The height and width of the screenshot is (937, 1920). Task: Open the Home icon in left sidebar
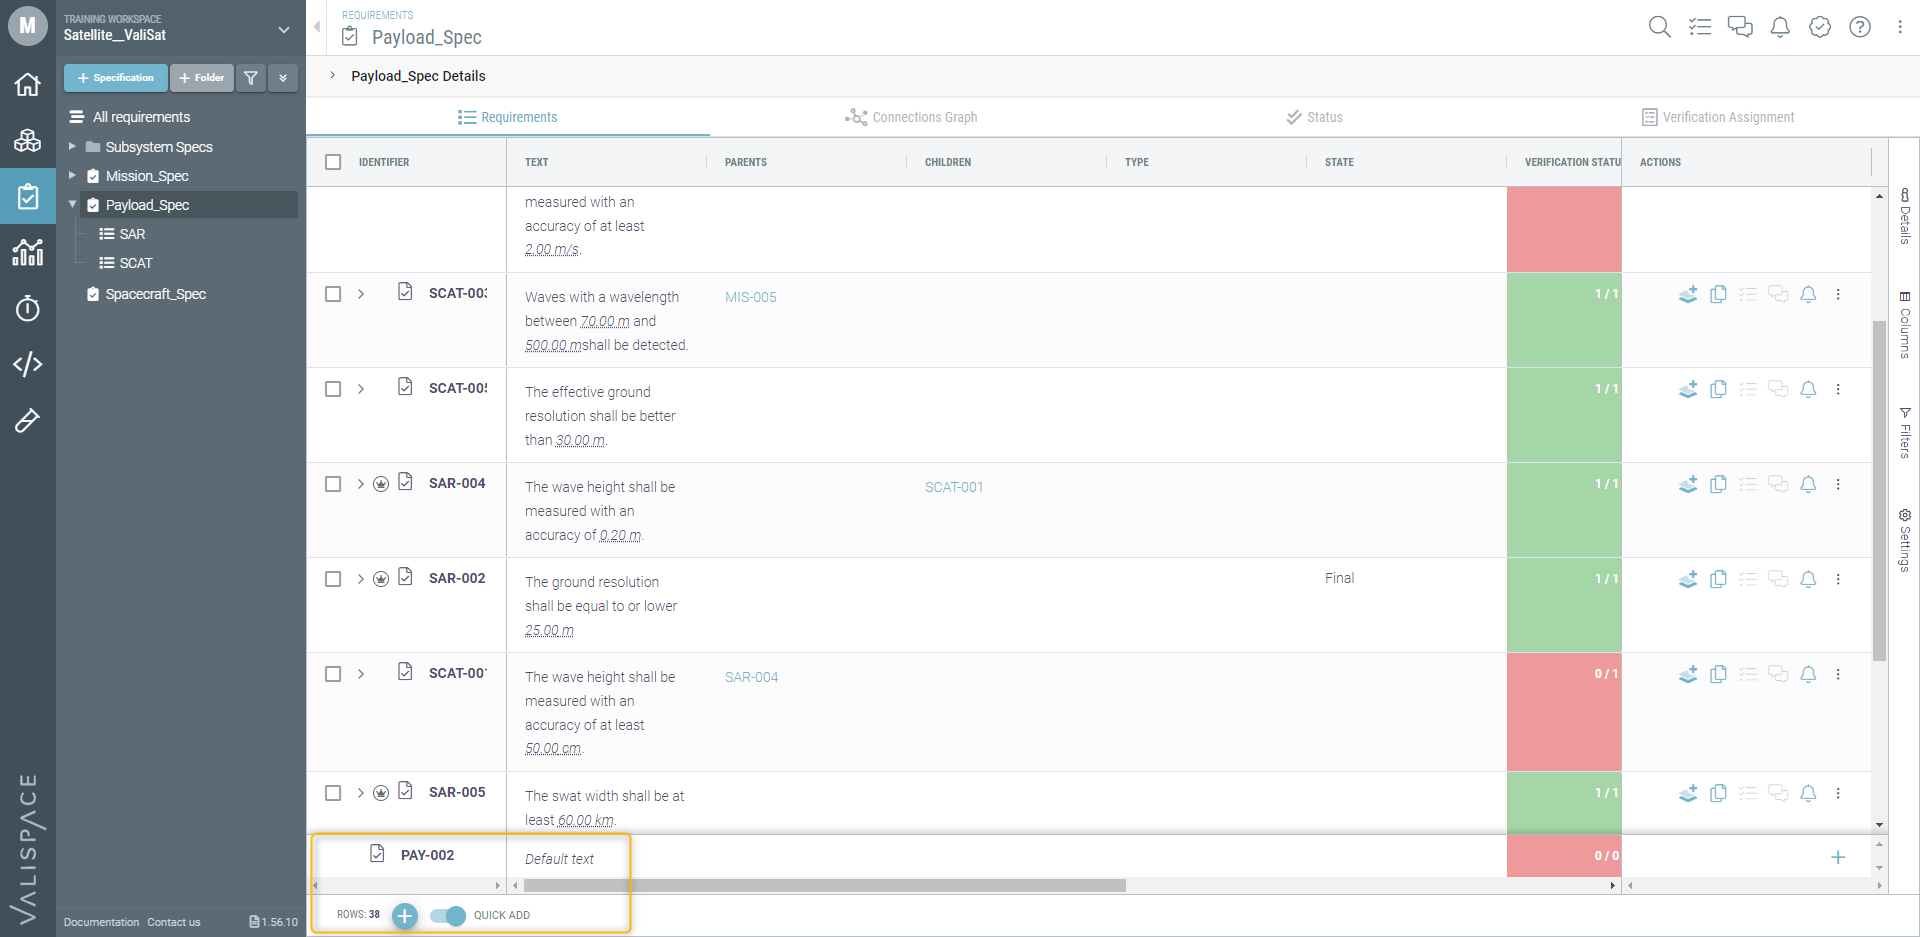pos(28,84)
